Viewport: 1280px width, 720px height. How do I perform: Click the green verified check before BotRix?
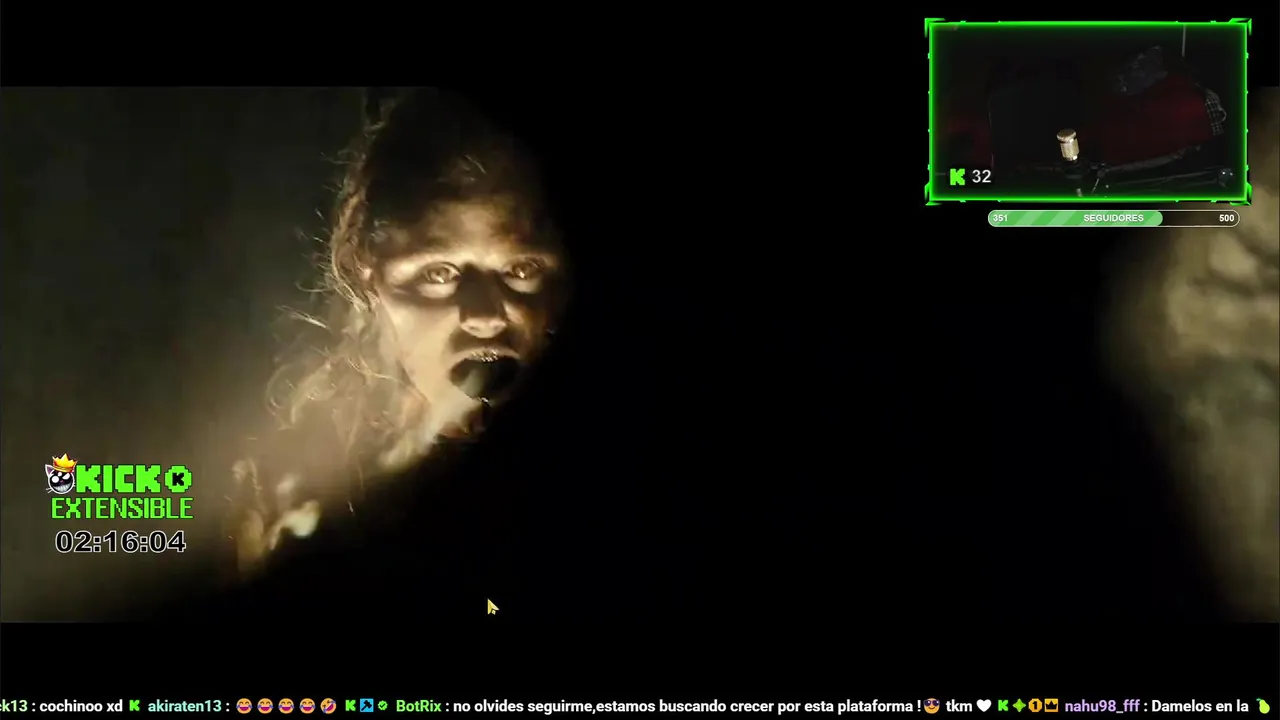[382, 706]
